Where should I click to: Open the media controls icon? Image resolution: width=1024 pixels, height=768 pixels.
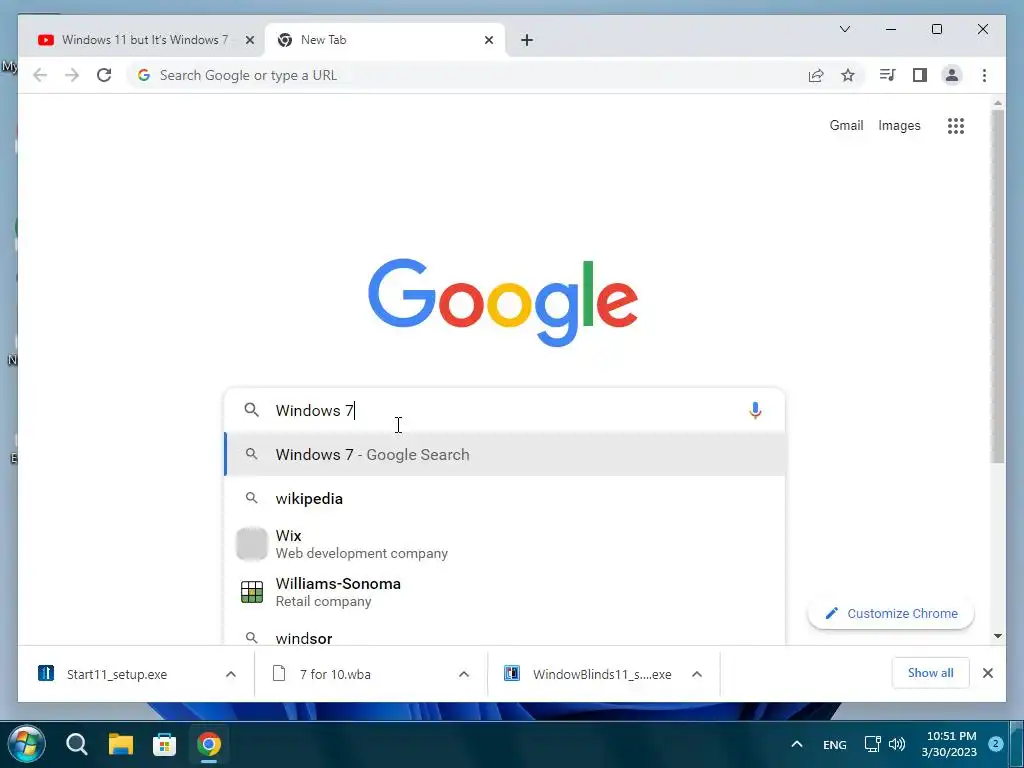tap(887, 75)
